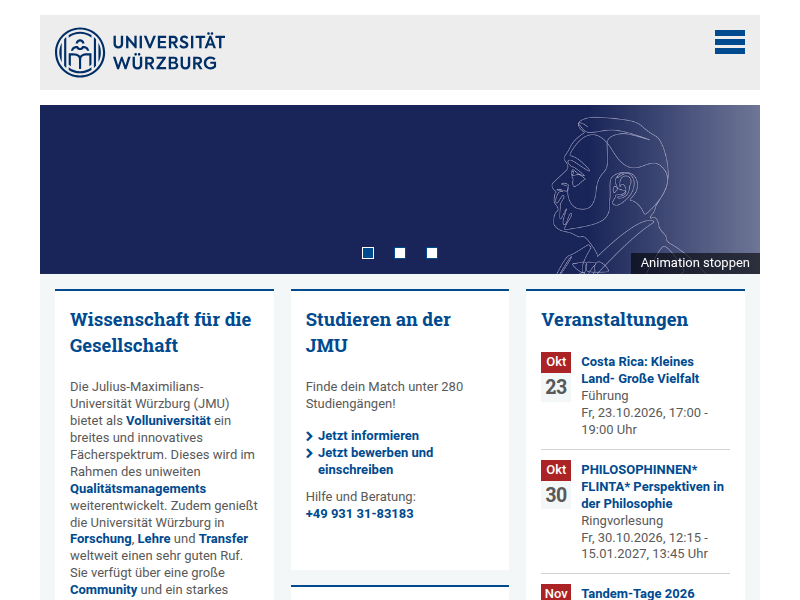Image resolution: width=800 pixels, height=600 pixels.
Task: Click the text 'Ringvorlesung'
Action: (x=622, y=520)
